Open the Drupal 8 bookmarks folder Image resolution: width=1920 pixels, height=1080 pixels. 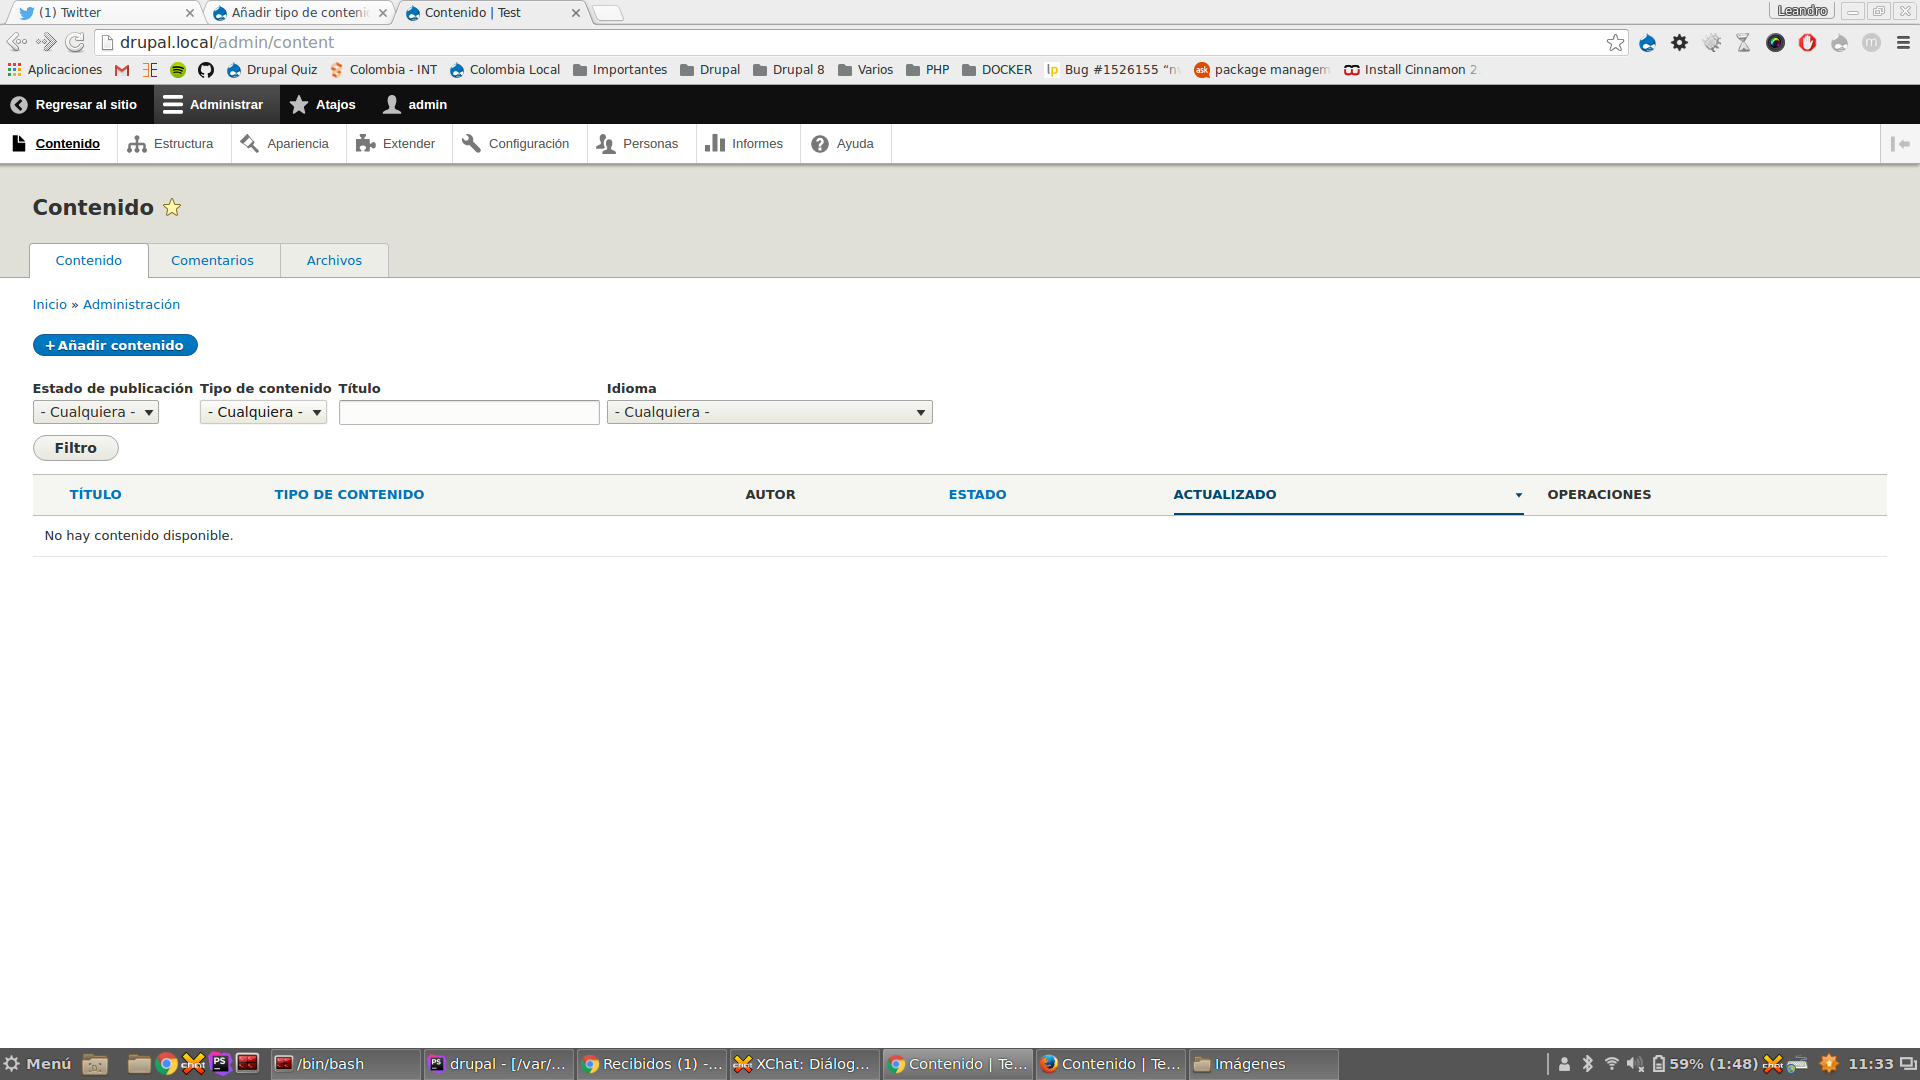point(788,70)
